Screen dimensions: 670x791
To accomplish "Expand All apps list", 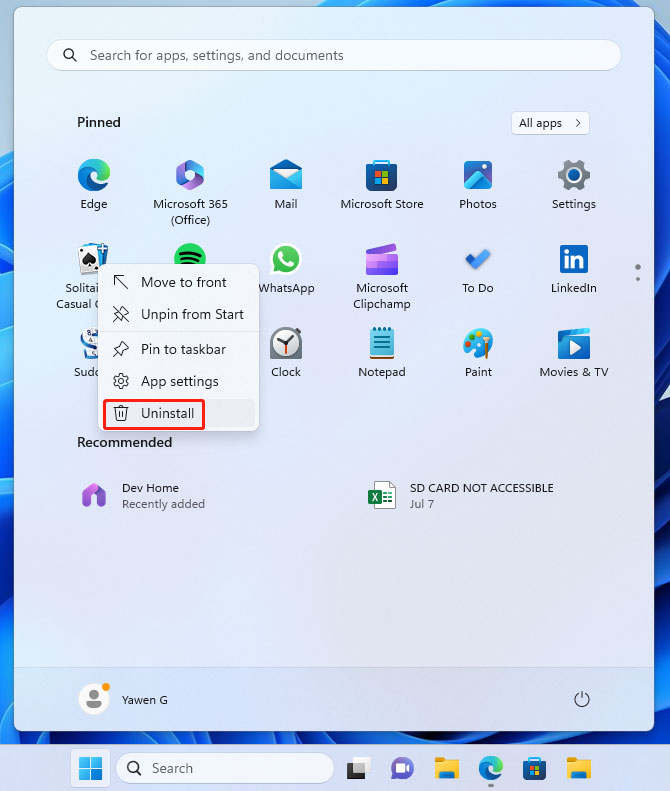I will 550,123.
